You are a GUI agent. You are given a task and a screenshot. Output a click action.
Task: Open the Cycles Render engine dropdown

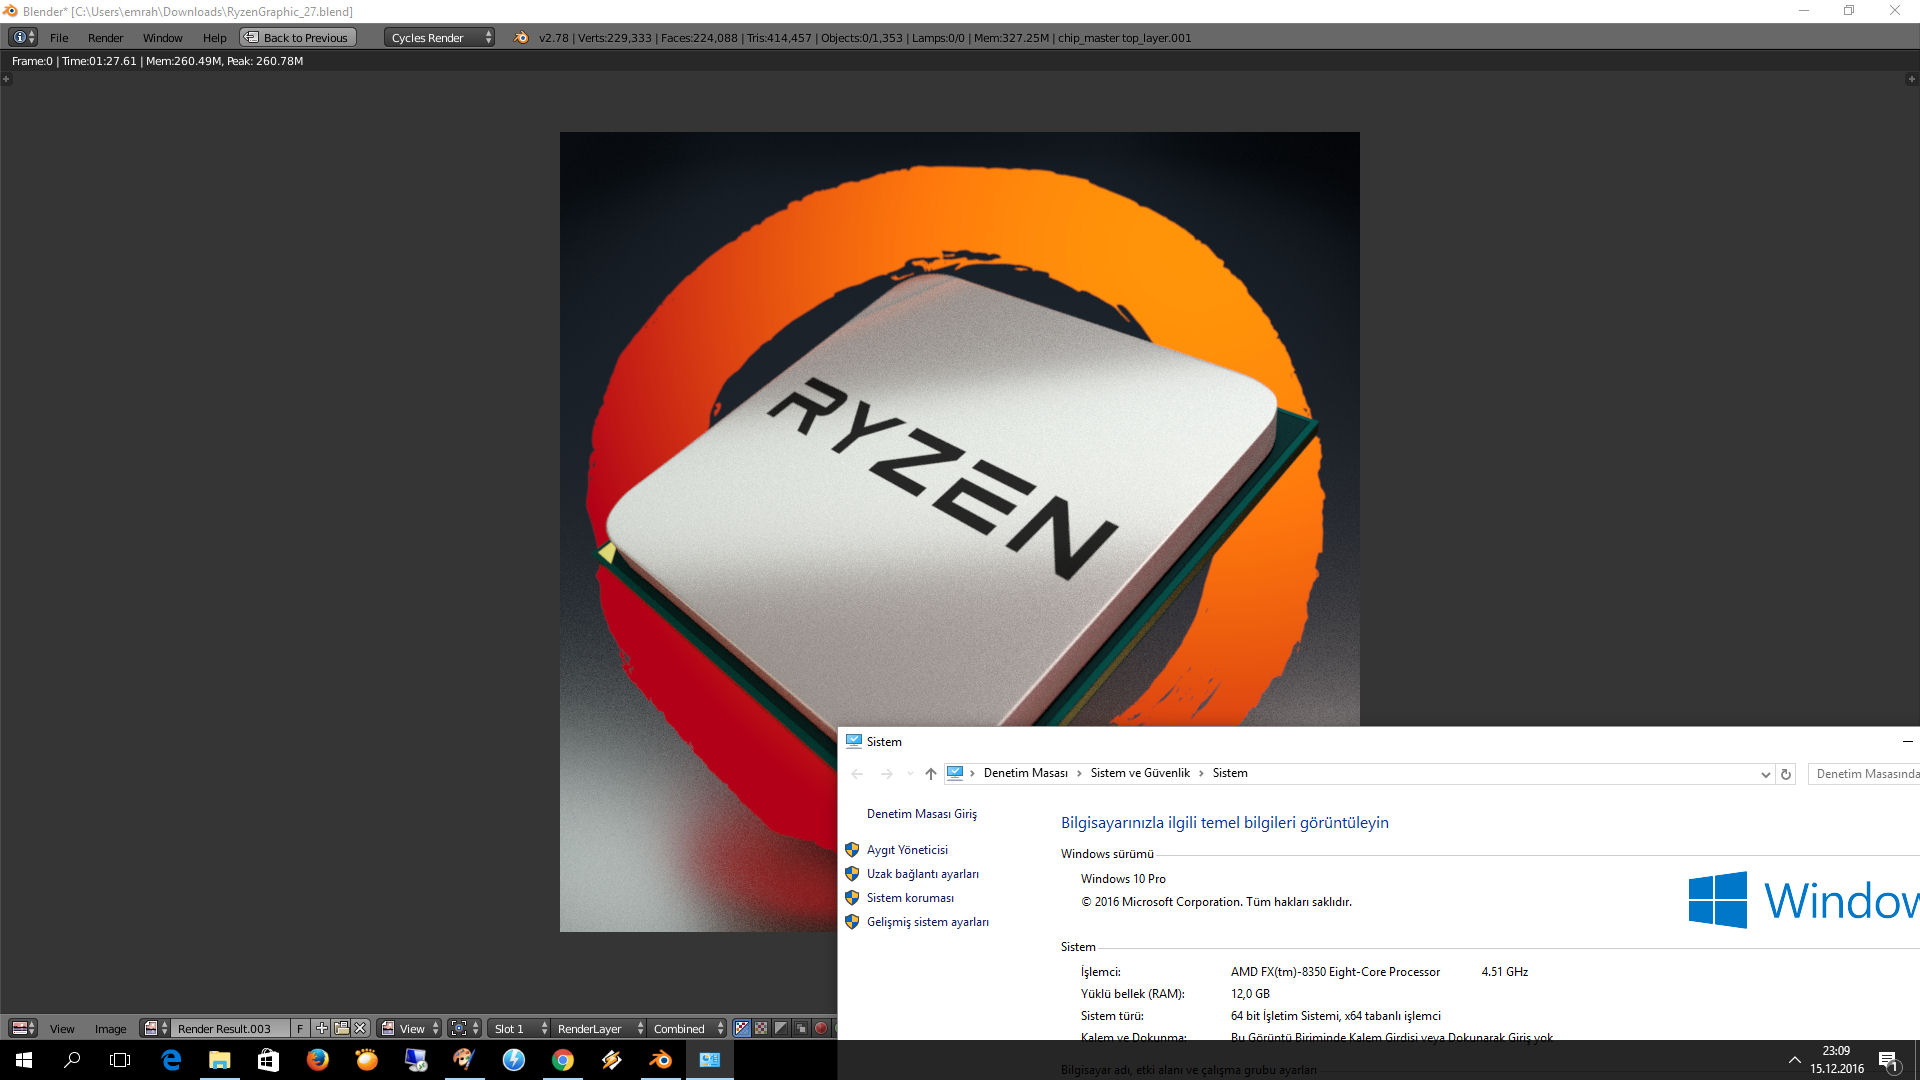[439, 37]
